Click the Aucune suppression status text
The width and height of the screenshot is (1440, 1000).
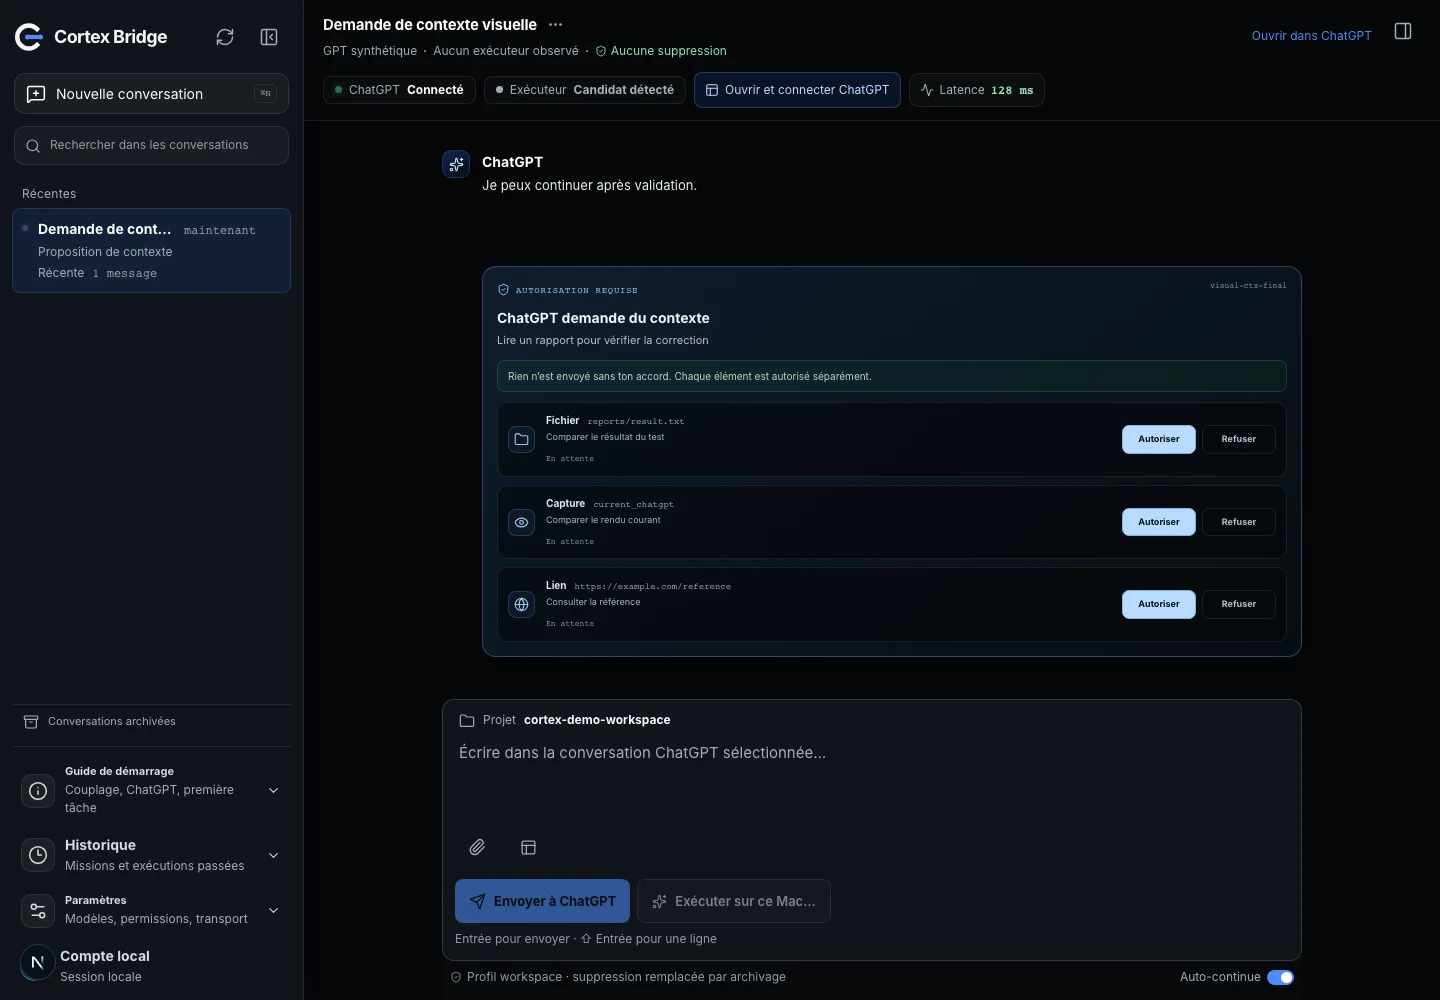(x=661, y=51)
